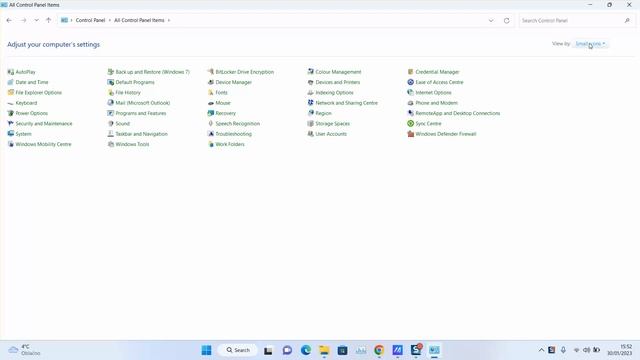The height and width of the screenshot is (360, 640).
Task: Click All Control Panel Items breadcrumb
Action: 139,20
